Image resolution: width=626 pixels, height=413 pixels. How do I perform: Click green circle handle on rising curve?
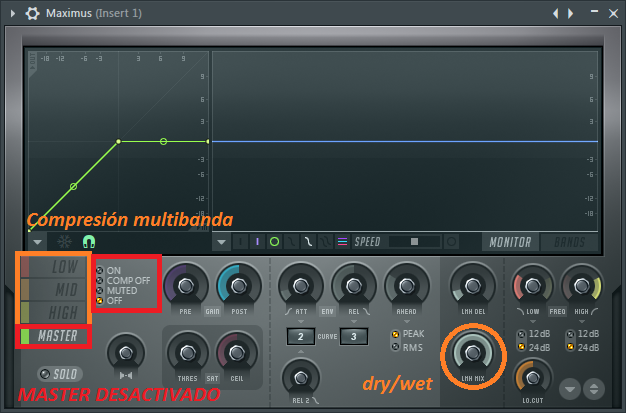point(73,187)
